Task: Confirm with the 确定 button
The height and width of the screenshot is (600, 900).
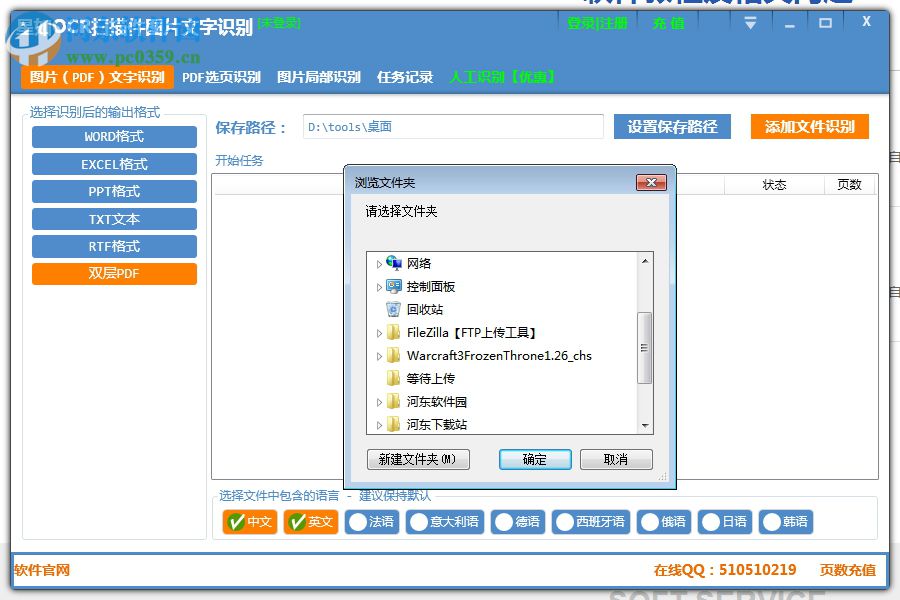Action: tap(535, 459)
